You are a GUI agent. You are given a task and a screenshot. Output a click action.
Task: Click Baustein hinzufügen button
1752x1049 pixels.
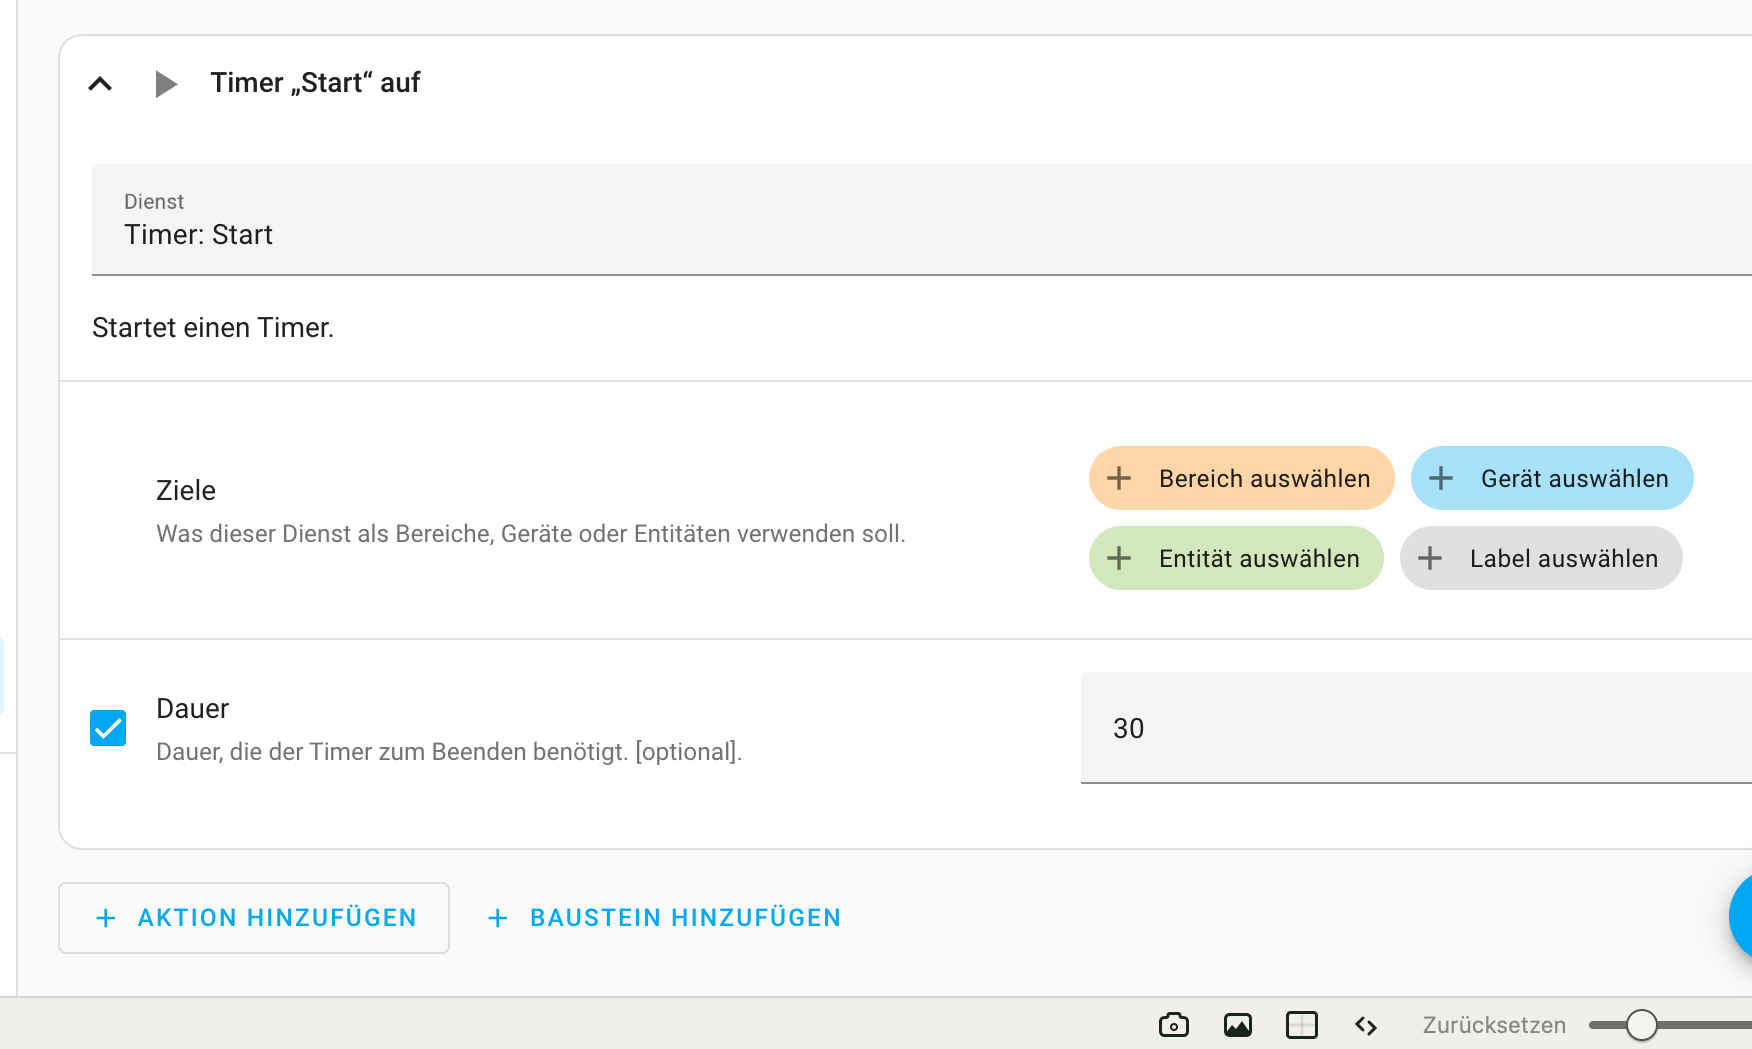[664, 918]
